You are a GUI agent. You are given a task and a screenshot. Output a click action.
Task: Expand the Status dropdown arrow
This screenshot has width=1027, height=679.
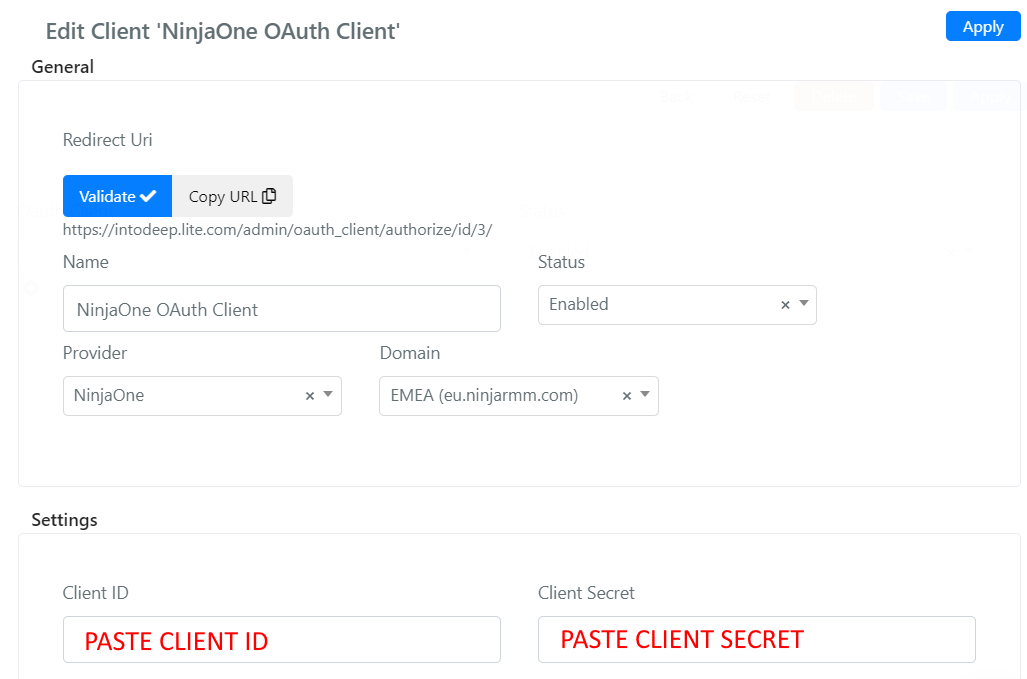[x=804, y=303]
